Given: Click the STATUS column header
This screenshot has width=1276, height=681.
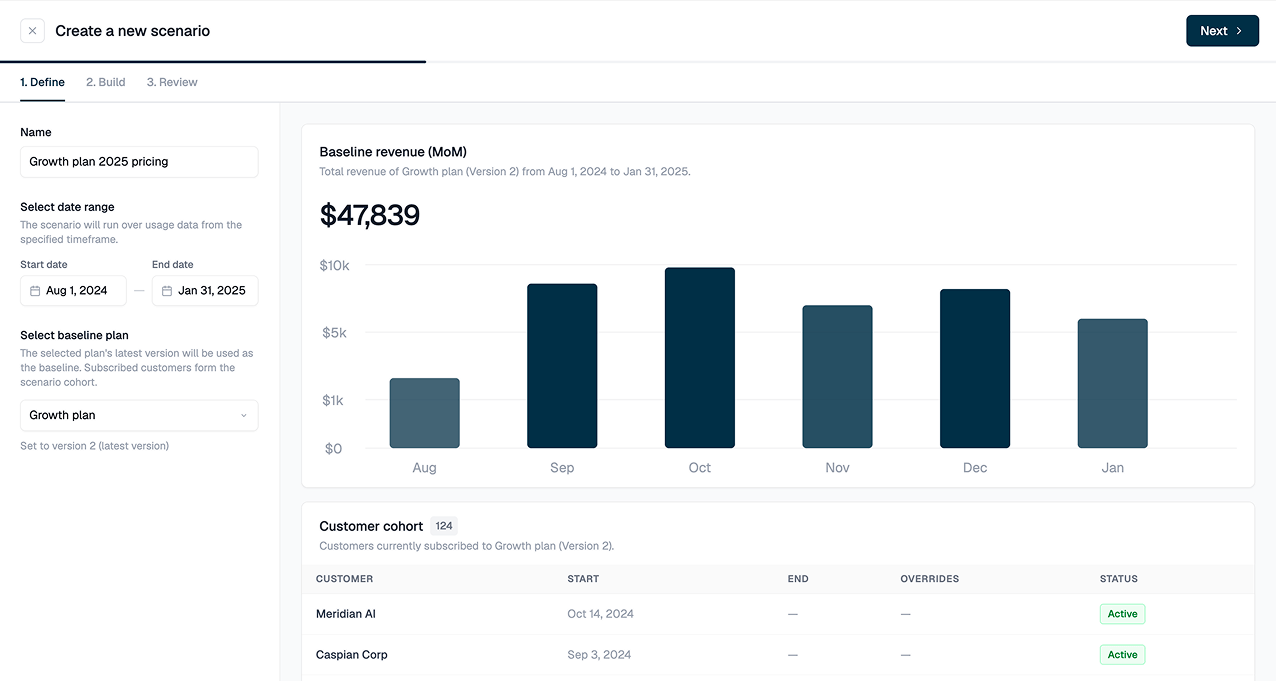Looking at the screenshot, I should (x=1119, y=579).
